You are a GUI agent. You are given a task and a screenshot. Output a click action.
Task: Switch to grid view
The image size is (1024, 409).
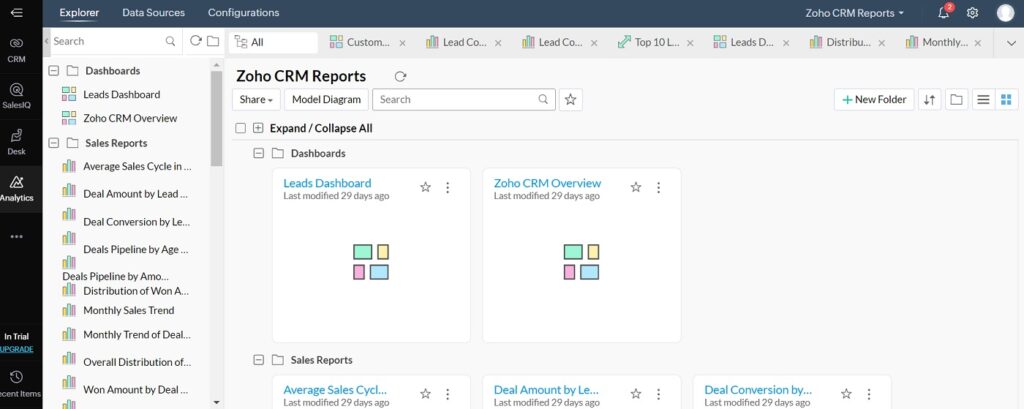[x=1006, y=99]
